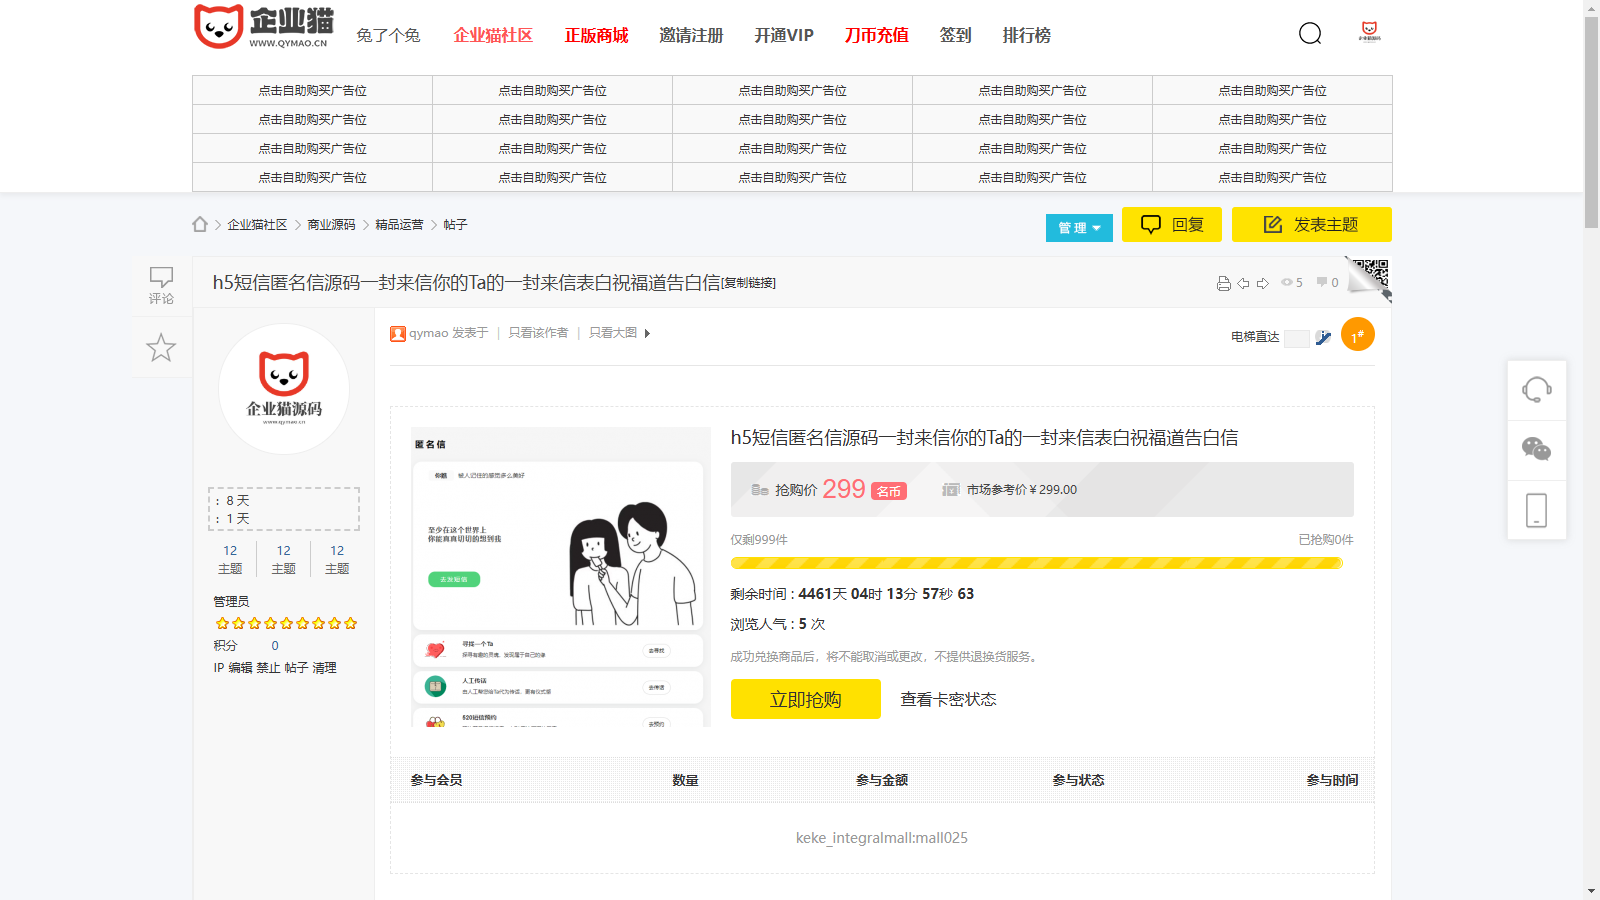
Task: Click the 立即抢购 buy button
Action: 805,699
